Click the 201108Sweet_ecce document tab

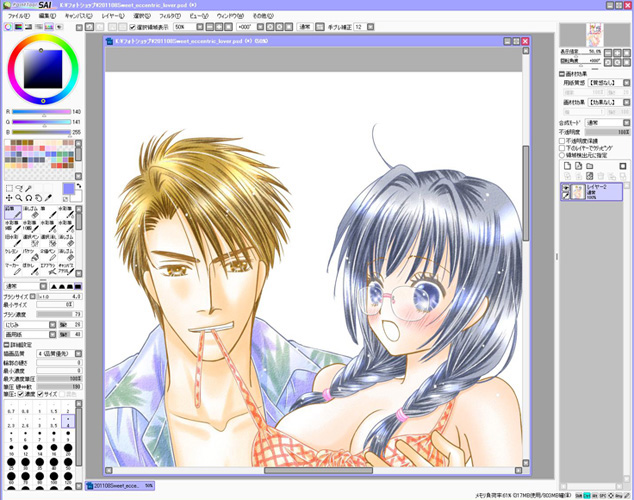click(120, 485)
